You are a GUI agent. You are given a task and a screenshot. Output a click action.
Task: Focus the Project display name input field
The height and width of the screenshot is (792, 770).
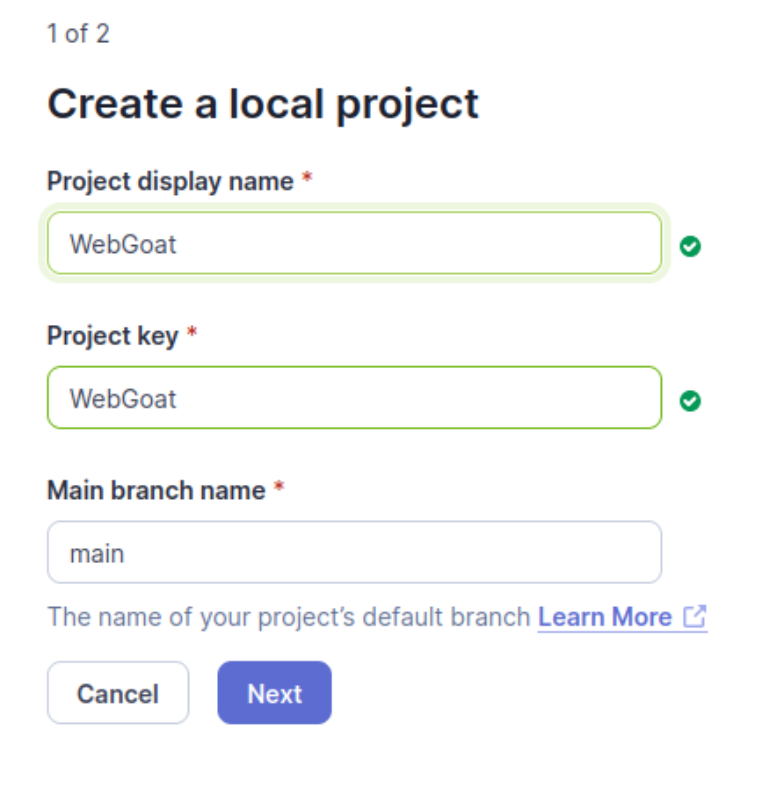(355, 243)
